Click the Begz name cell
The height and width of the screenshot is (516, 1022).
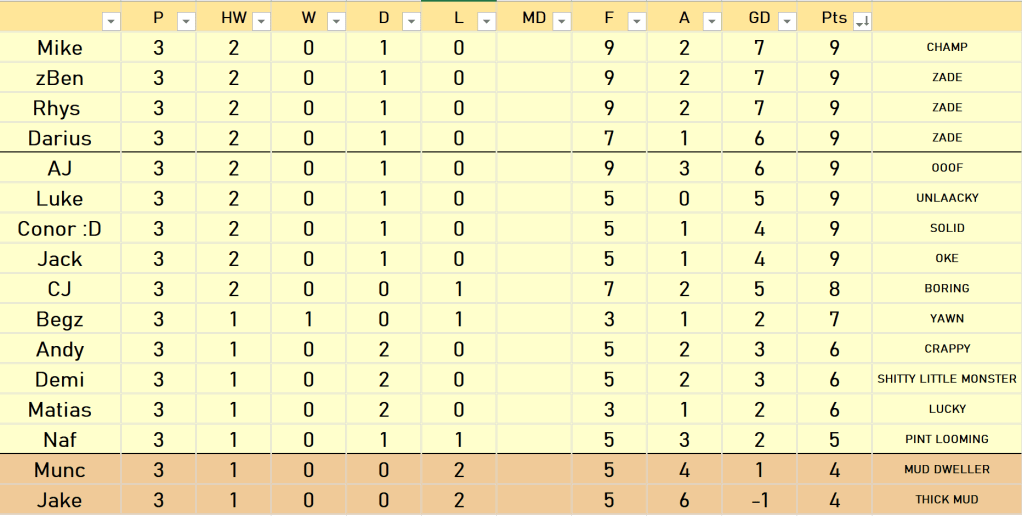(x=60, y=319)
